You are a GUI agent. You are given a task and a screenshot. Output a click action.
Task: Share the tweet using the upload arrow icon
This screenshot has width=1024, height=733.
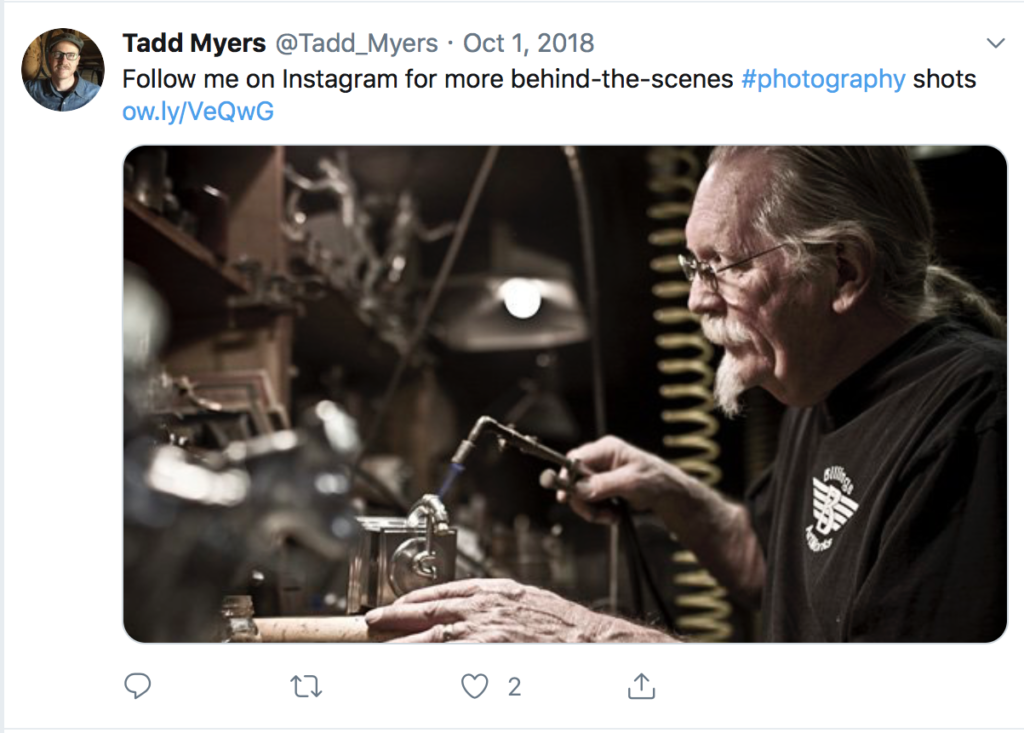pos(641,686)
